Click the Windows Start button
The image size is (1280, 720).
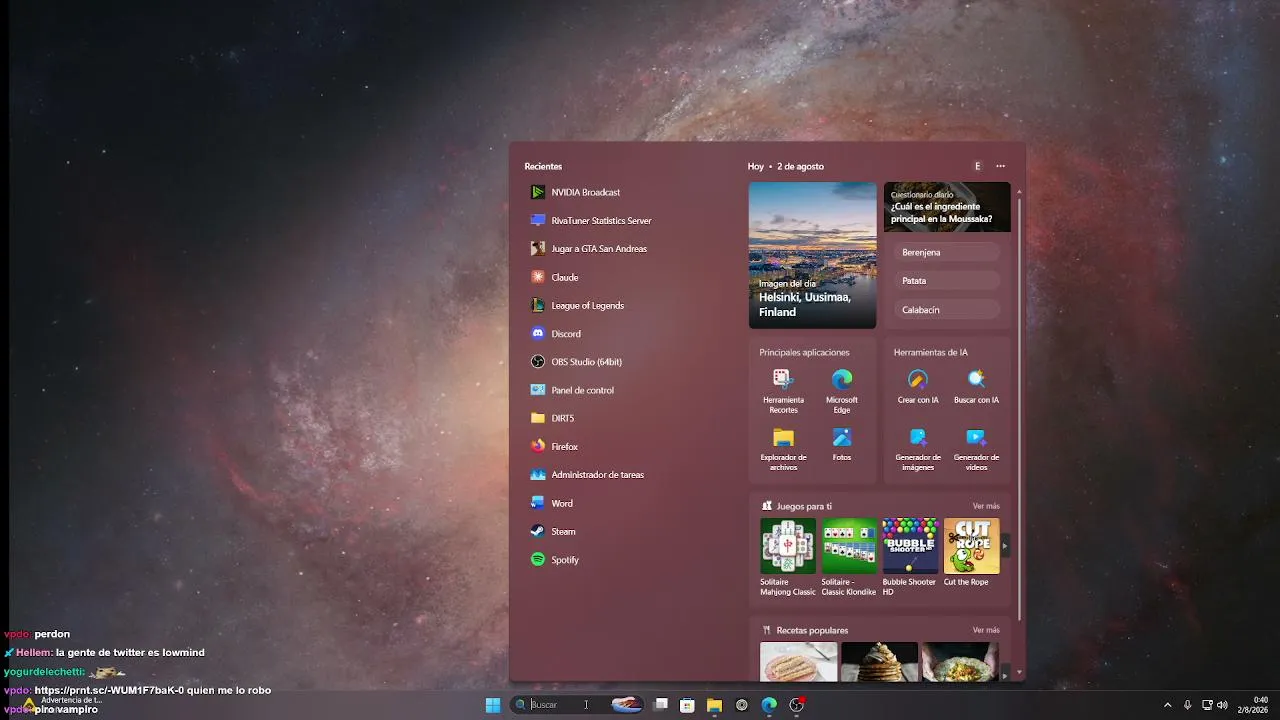(x=493, y=705)
